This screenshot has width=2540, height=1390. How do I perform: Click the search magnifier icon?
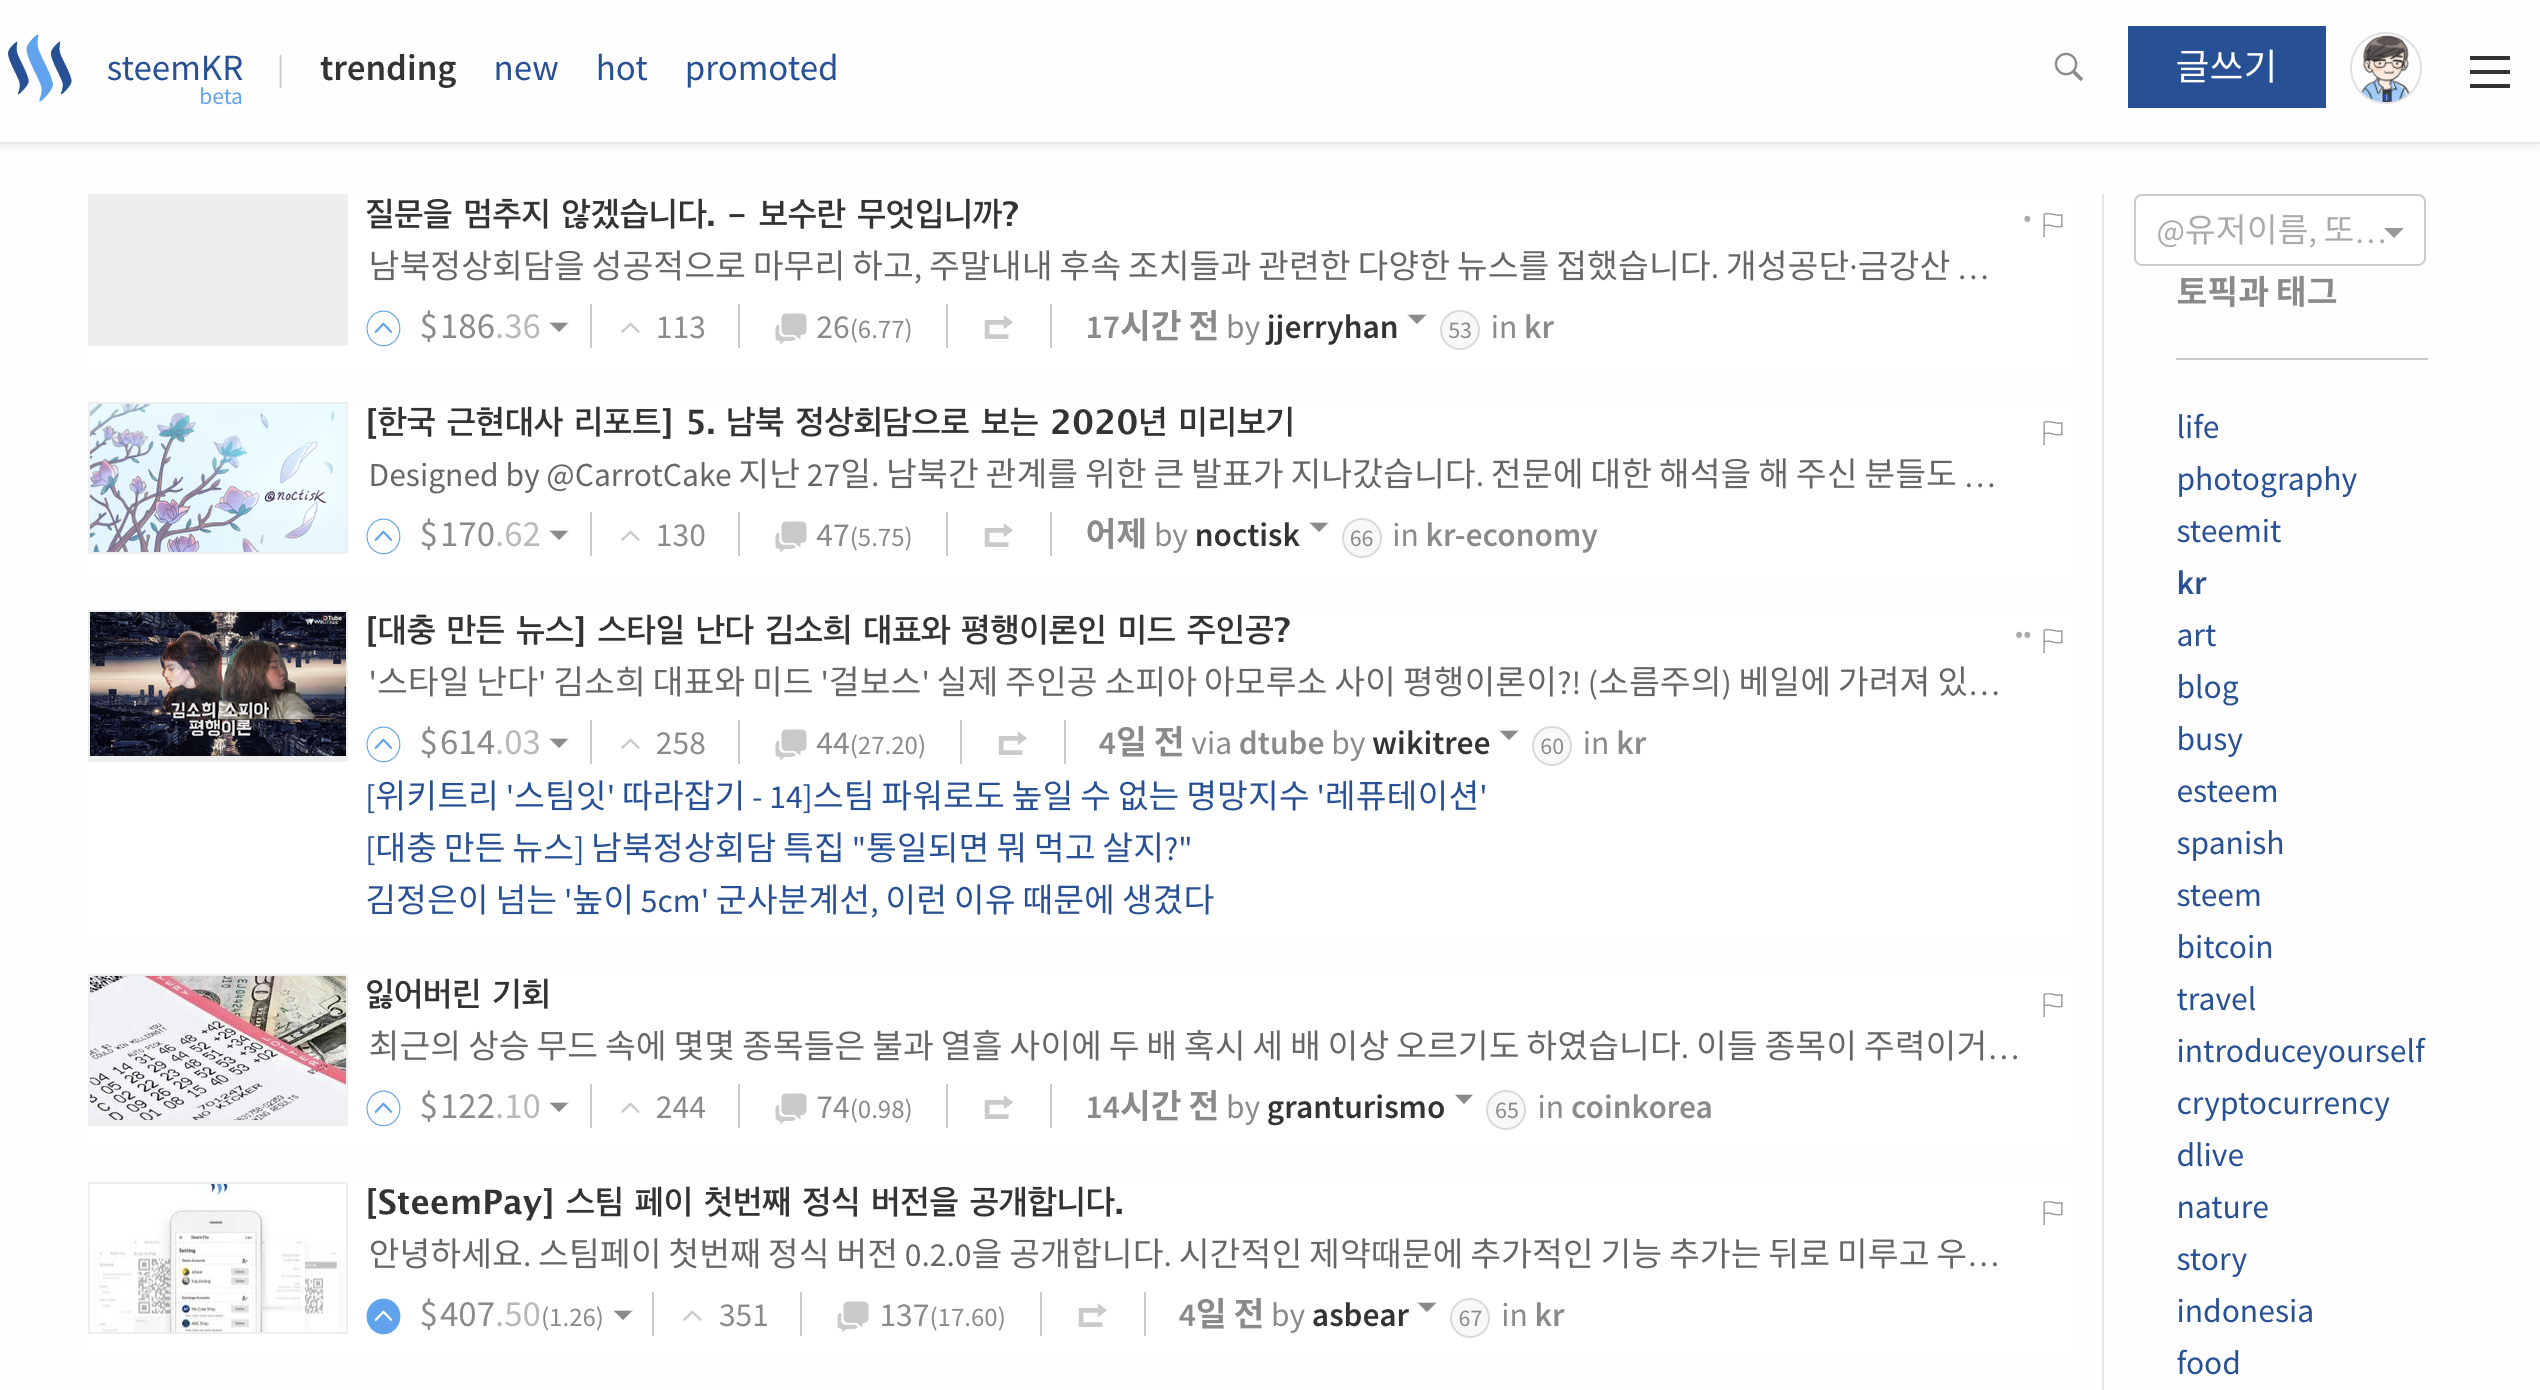[2068, 67]
